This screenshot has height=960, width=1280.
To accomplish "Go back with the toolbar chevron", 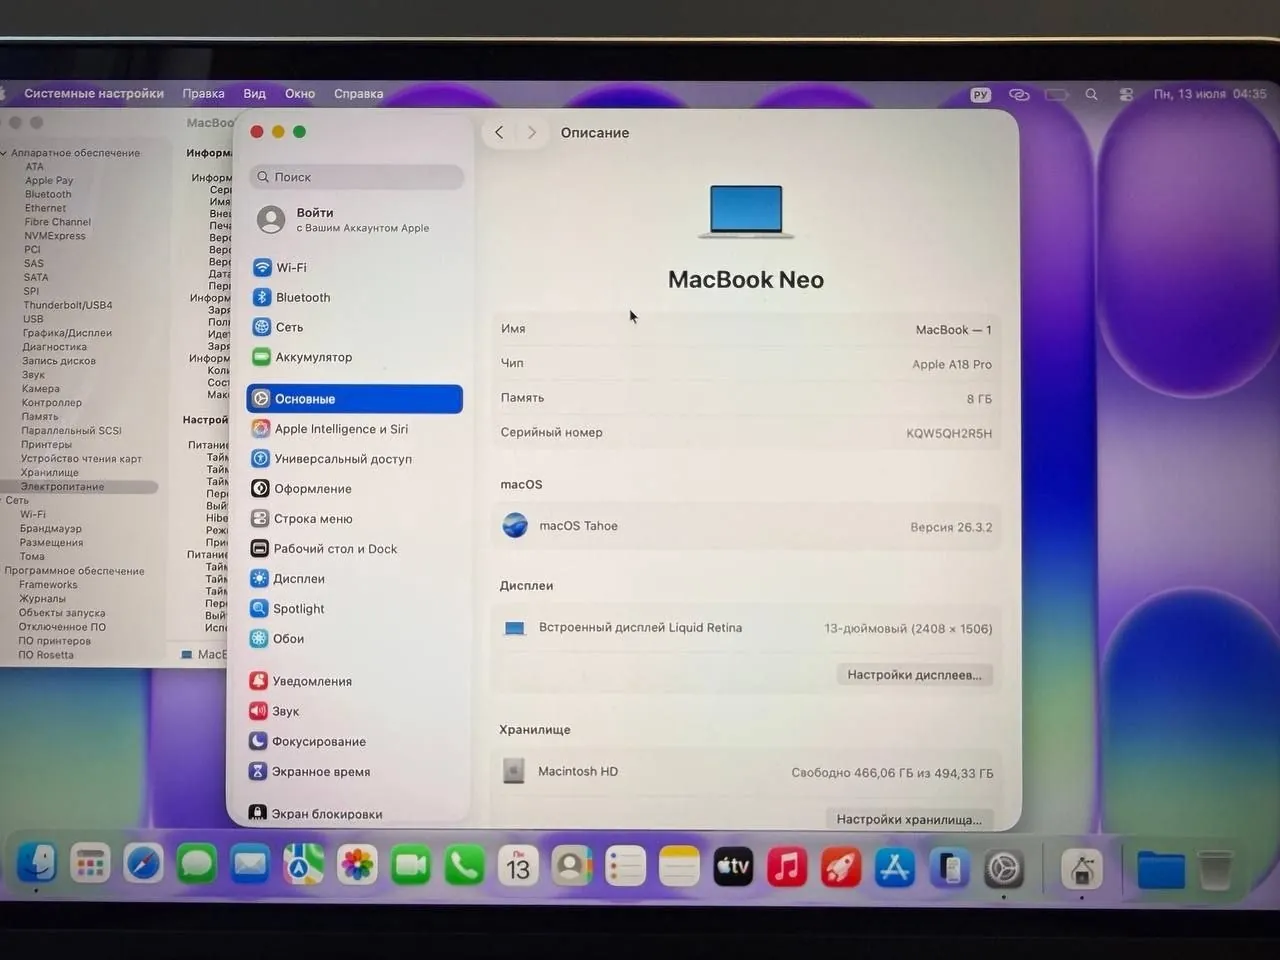I will pyautogui.click(x=499, y=132).
